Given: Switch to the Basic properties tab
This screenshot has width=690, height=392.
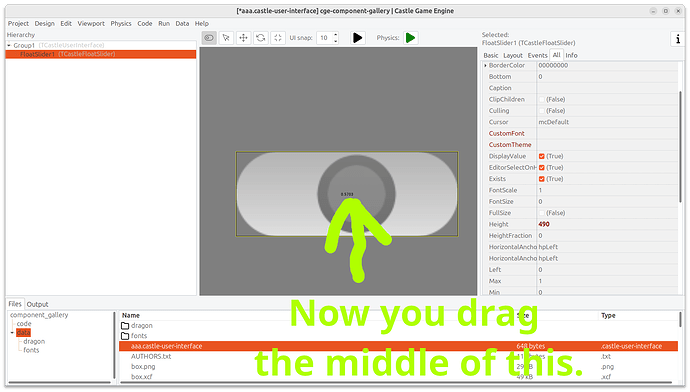Looking at the screenshot, I should click(x=491, y=55).
